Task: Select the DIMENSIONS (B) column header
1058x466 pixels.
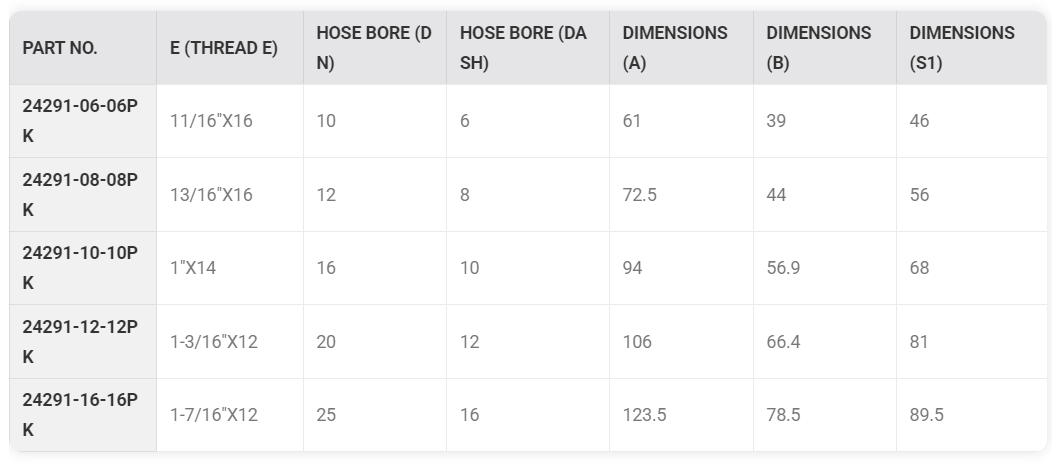Action: pyautogui.click(x=818, y=48)
